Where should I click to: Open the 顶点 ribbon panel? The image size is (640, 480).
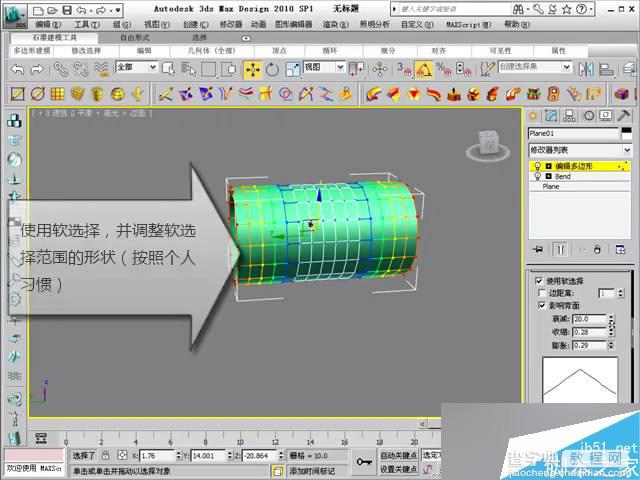click(x=280, y=51)
